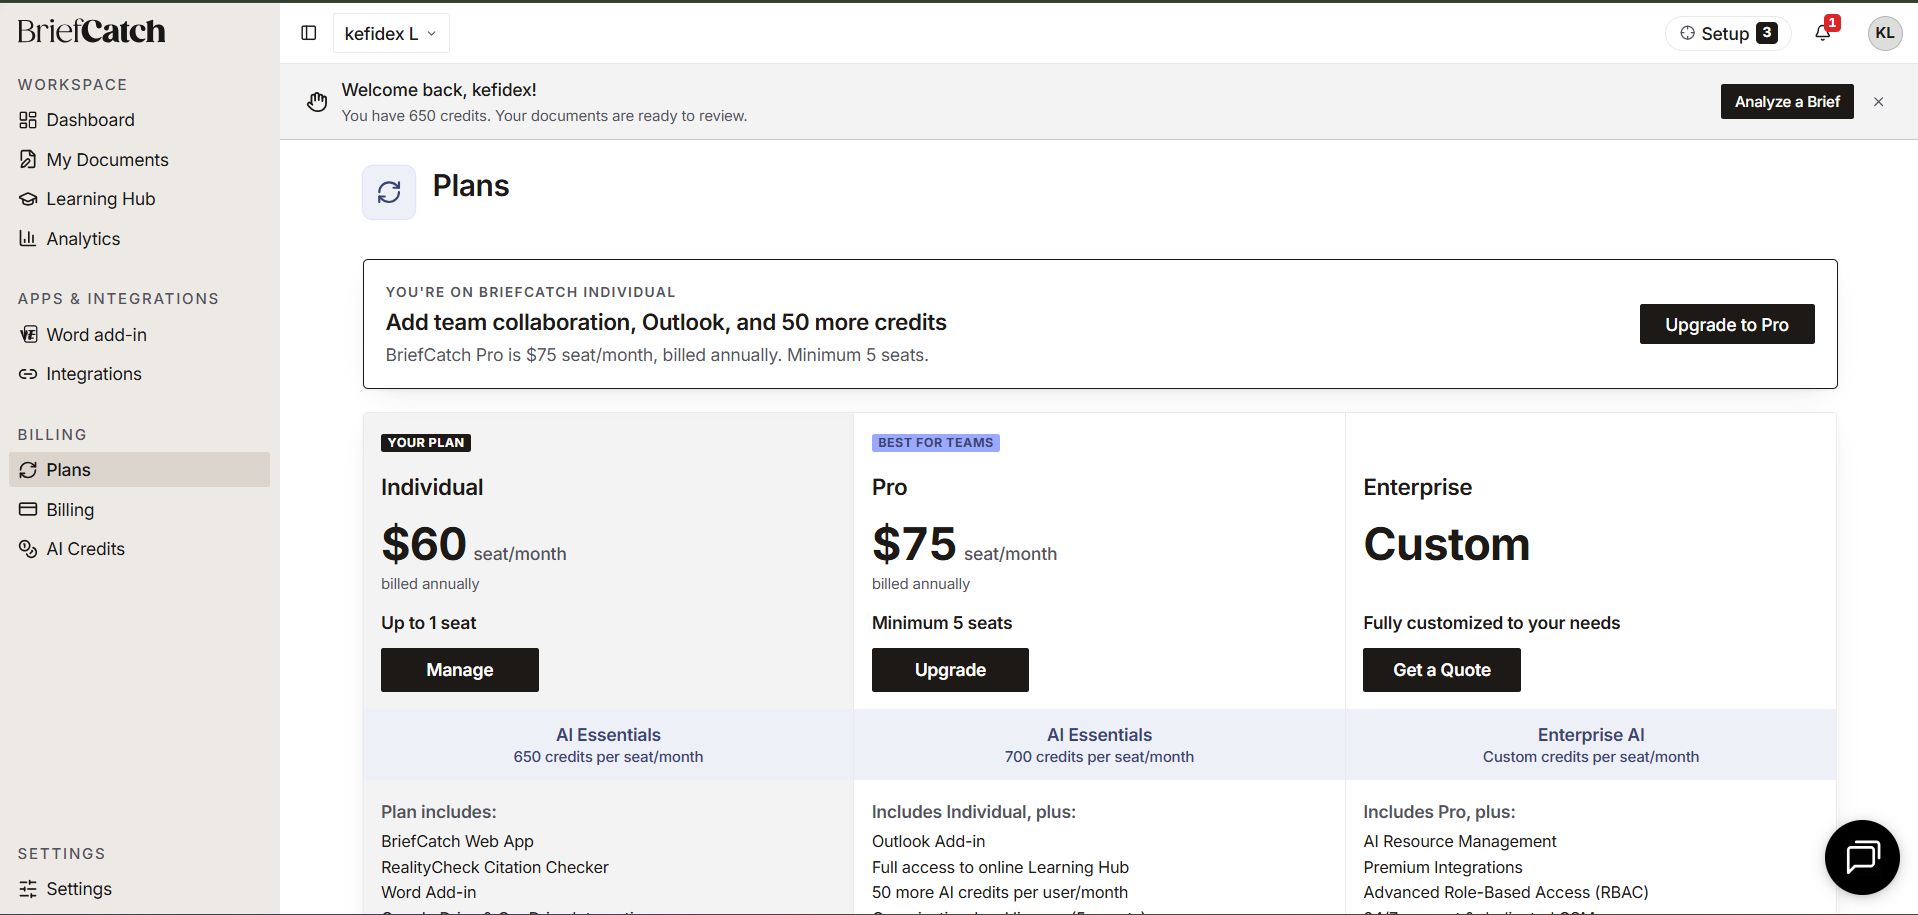
Task: Click the $60 price text
Action: [x=424, y=545]
